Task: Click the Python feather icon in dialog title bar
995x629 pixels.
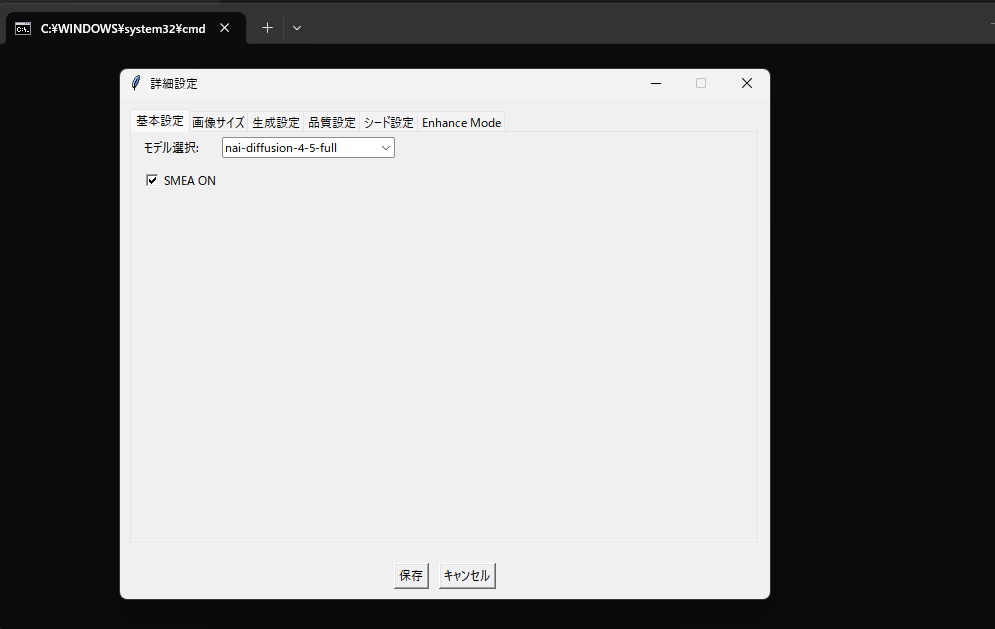Action: [x=135, y=83]
